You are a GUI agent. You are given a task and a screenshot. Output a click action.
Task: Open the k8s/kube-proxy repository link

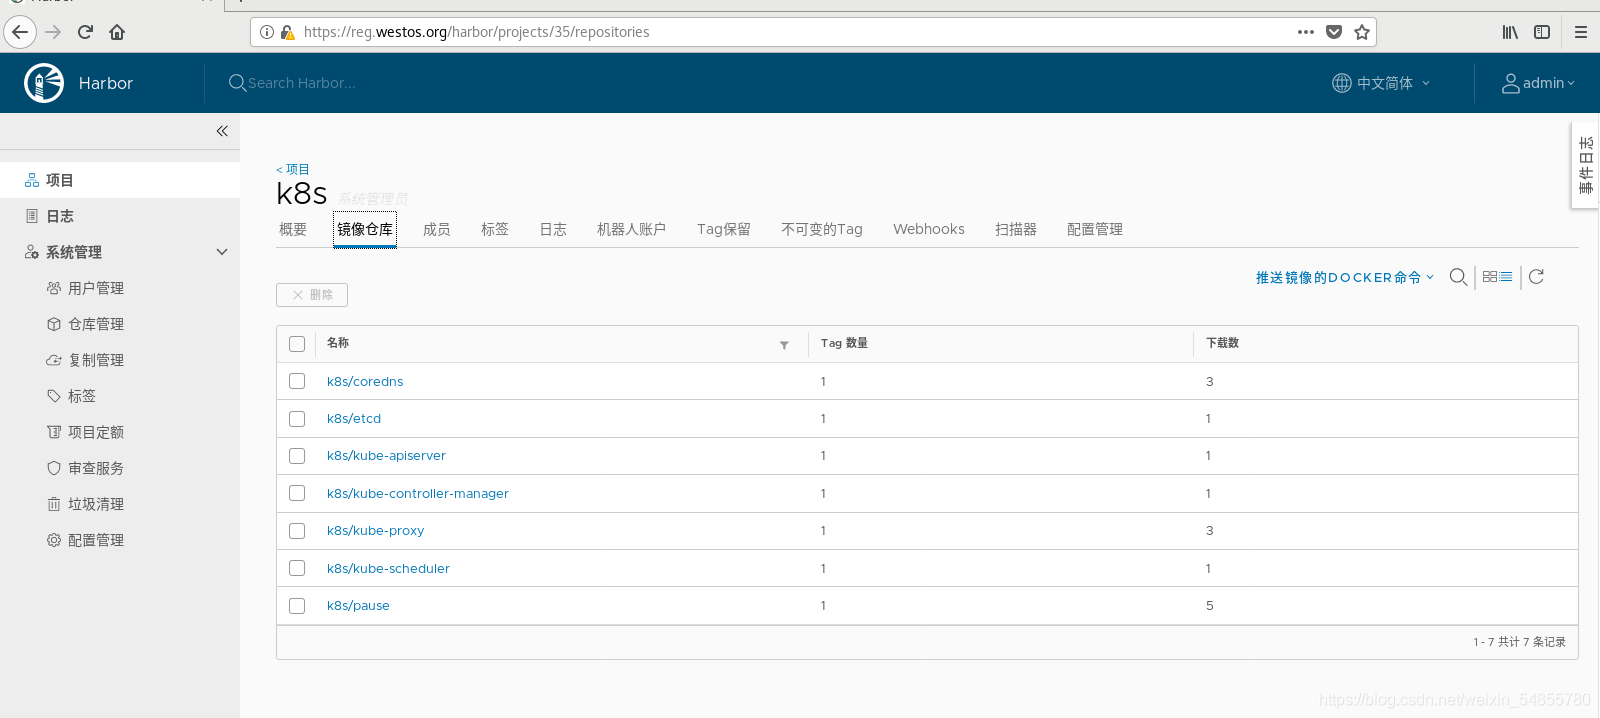coord(375,531)
